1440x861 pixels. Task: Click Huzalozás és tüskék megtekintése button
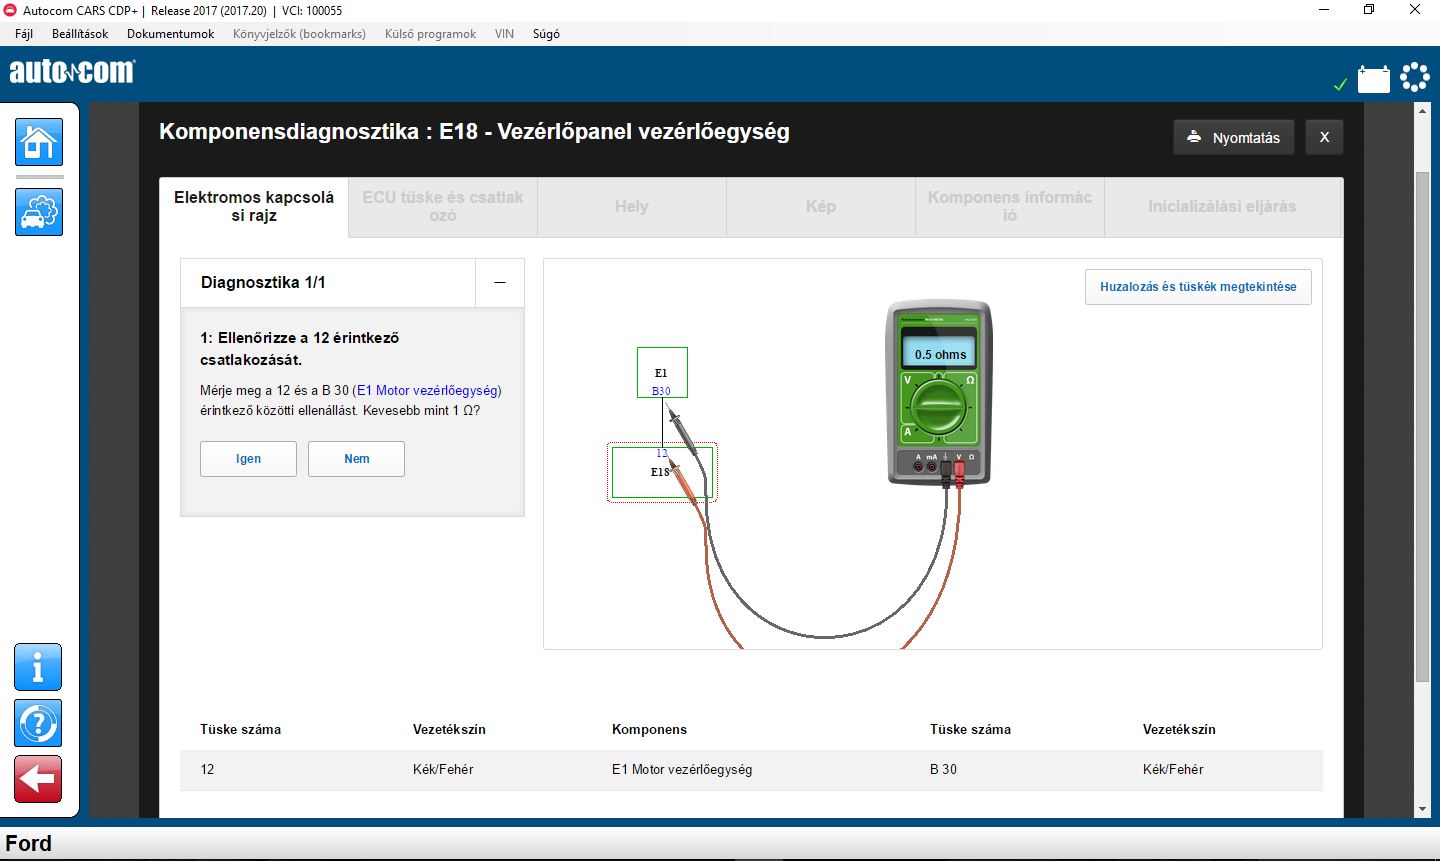coord(1197,287)
